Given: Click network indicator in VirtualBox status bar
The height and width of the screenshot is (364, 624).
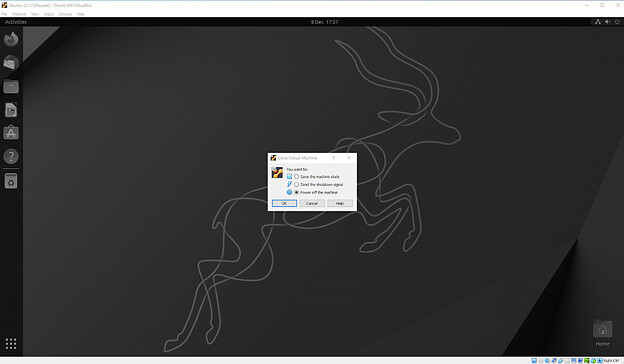Looking at the screenshot, I should tap(554, 360).
